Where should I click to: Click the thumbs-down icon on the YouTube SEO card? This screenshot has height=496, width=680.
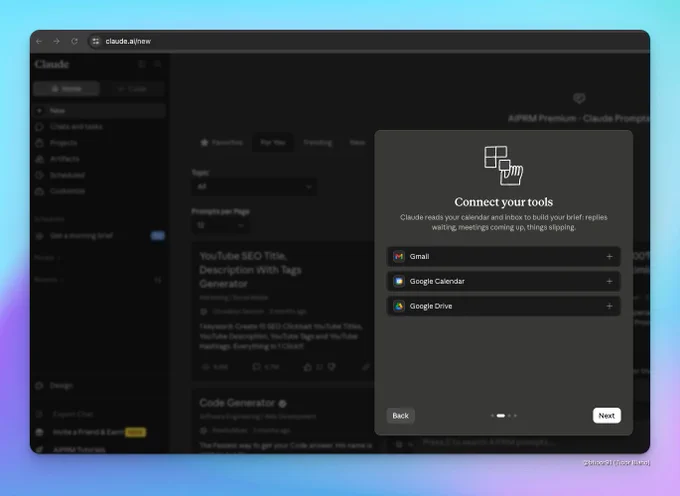tap(332, 367)
